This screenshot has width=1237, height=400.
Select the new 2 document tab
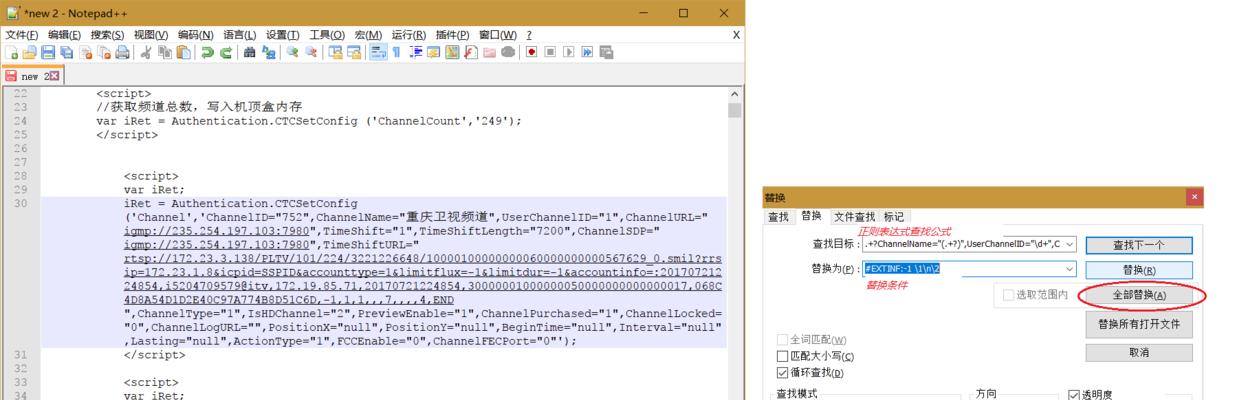click(33, 76)
